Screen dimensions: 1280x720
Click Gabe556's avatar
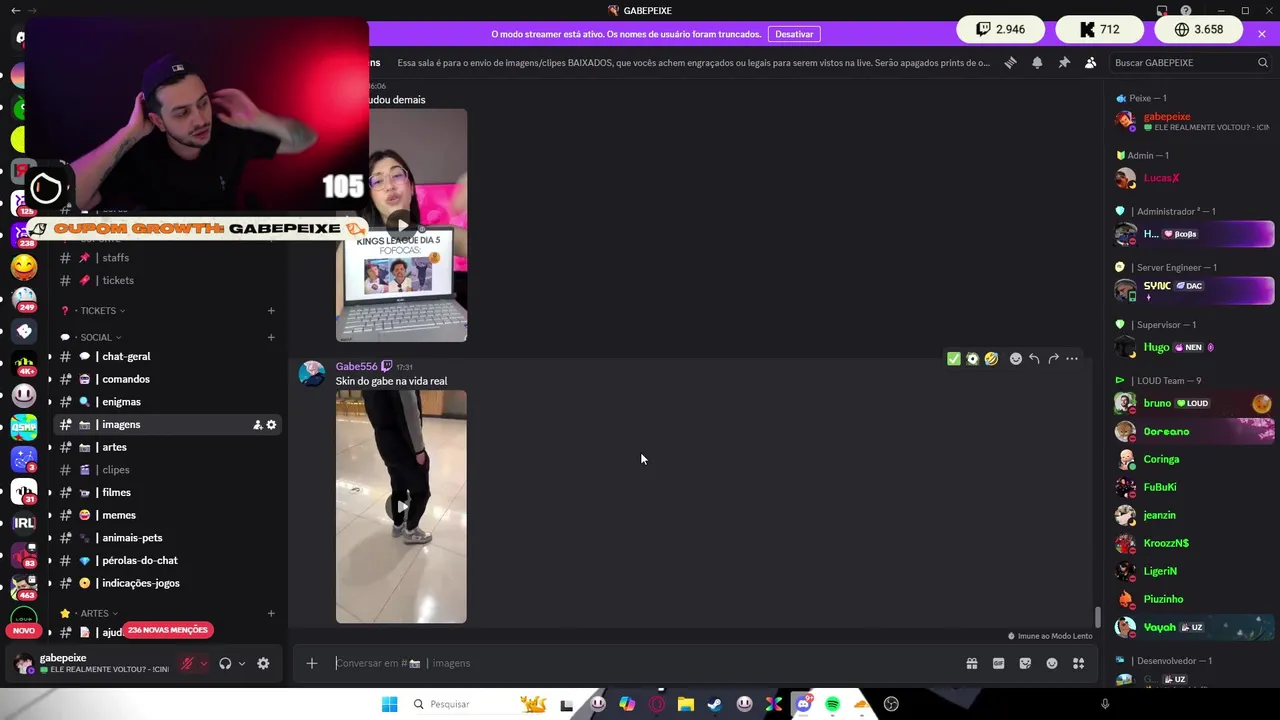(312, 374)
